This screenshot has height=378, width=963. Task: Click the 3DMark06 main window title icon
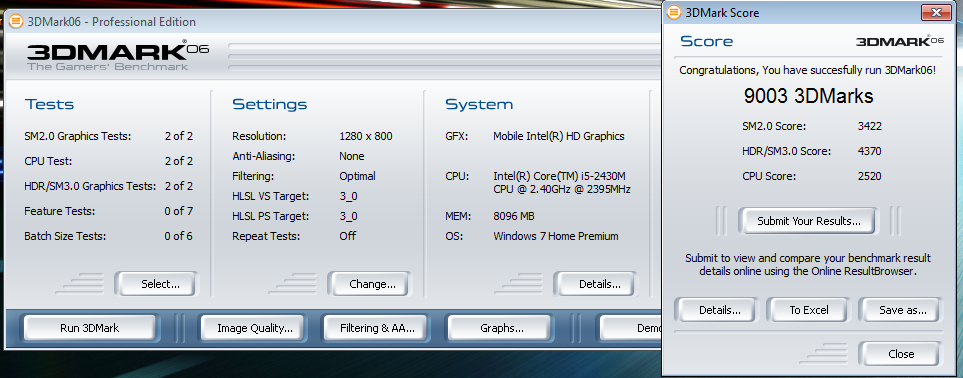(x=16, y=22)
